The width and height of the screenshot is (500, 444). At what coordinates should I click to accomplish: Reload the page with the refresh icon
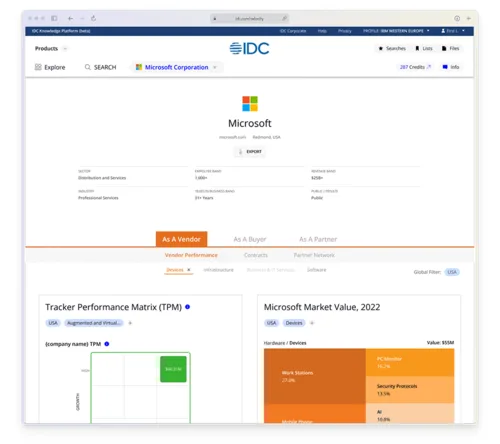coord(93,18)
